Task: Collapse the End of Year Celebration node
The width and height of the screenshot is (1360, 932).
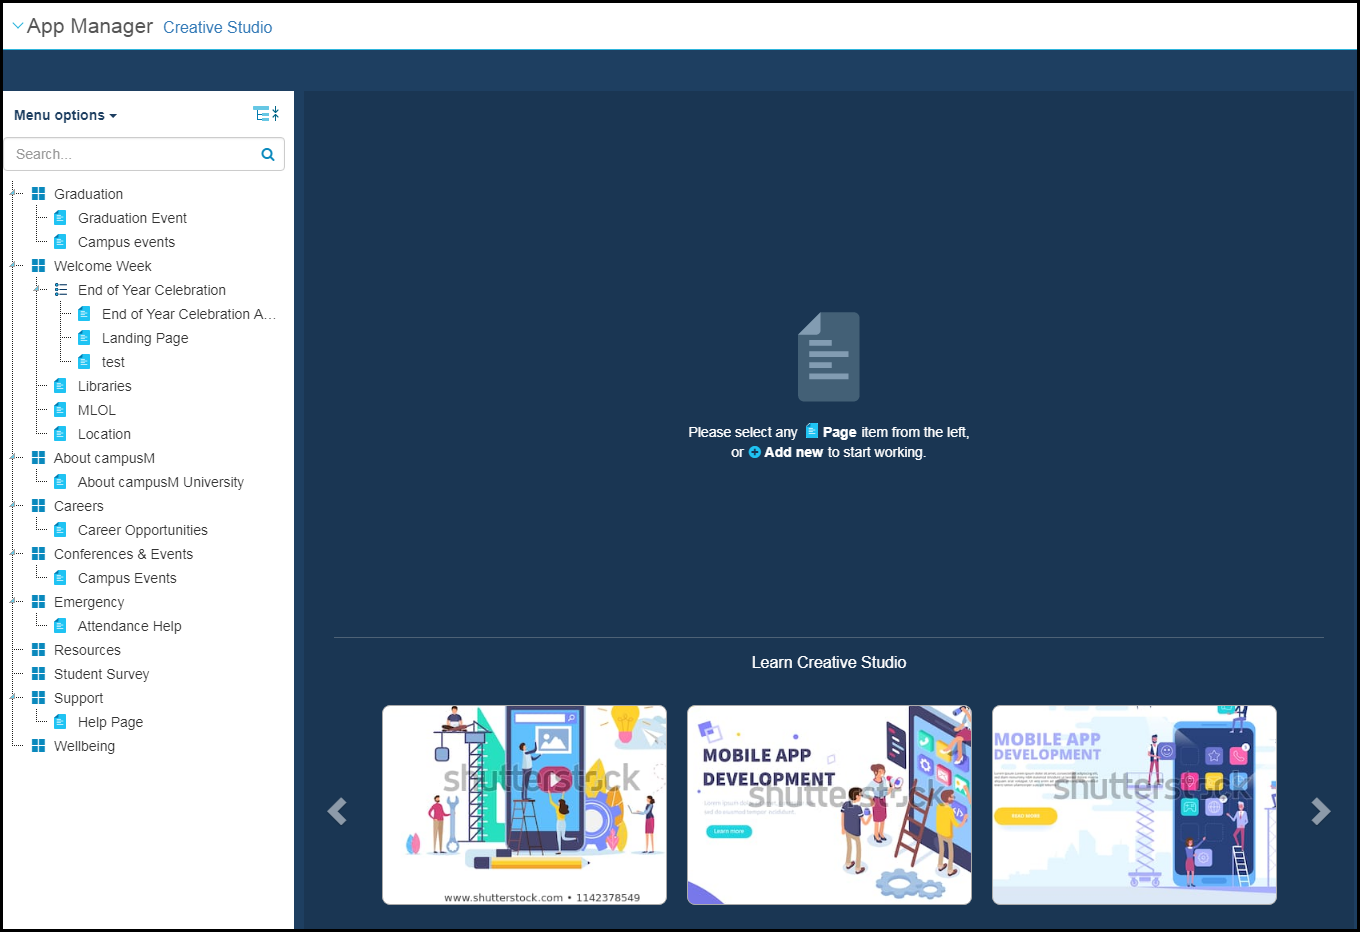Action: click(37, 289)
